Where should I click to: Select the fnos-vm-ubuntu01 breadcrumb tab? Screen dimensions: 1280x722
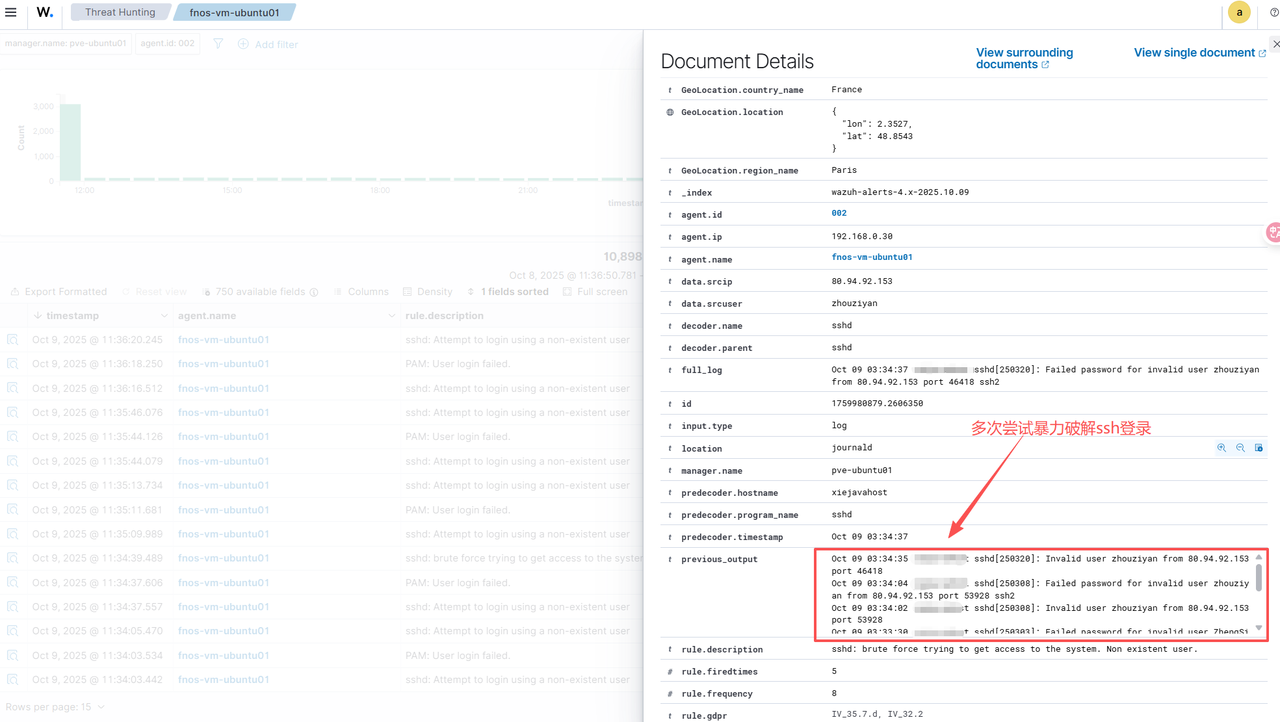click(234, 13)
